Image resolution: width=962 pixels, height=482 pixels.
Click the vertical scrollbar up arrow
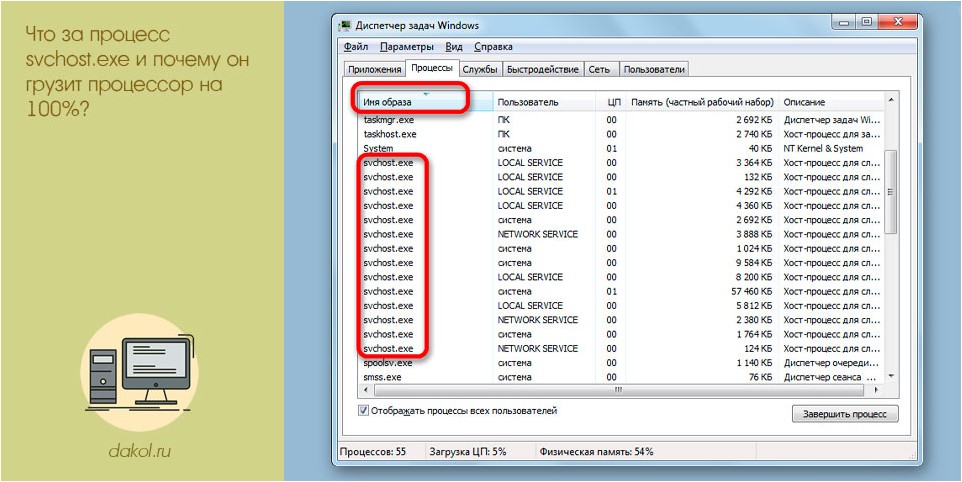coord(891,99)
